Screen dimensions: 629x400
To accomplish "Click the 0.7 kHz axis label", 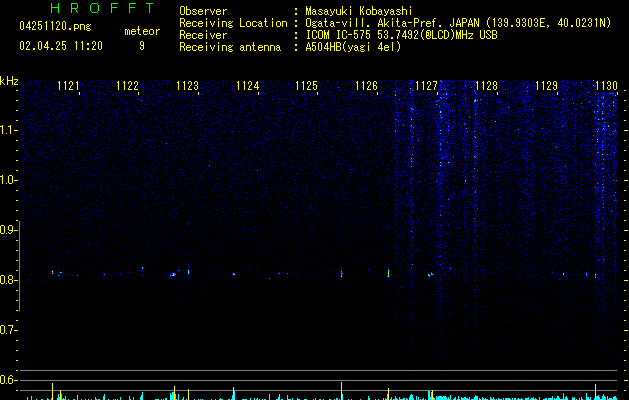I will pyautogui.click(x=8, y=330).
